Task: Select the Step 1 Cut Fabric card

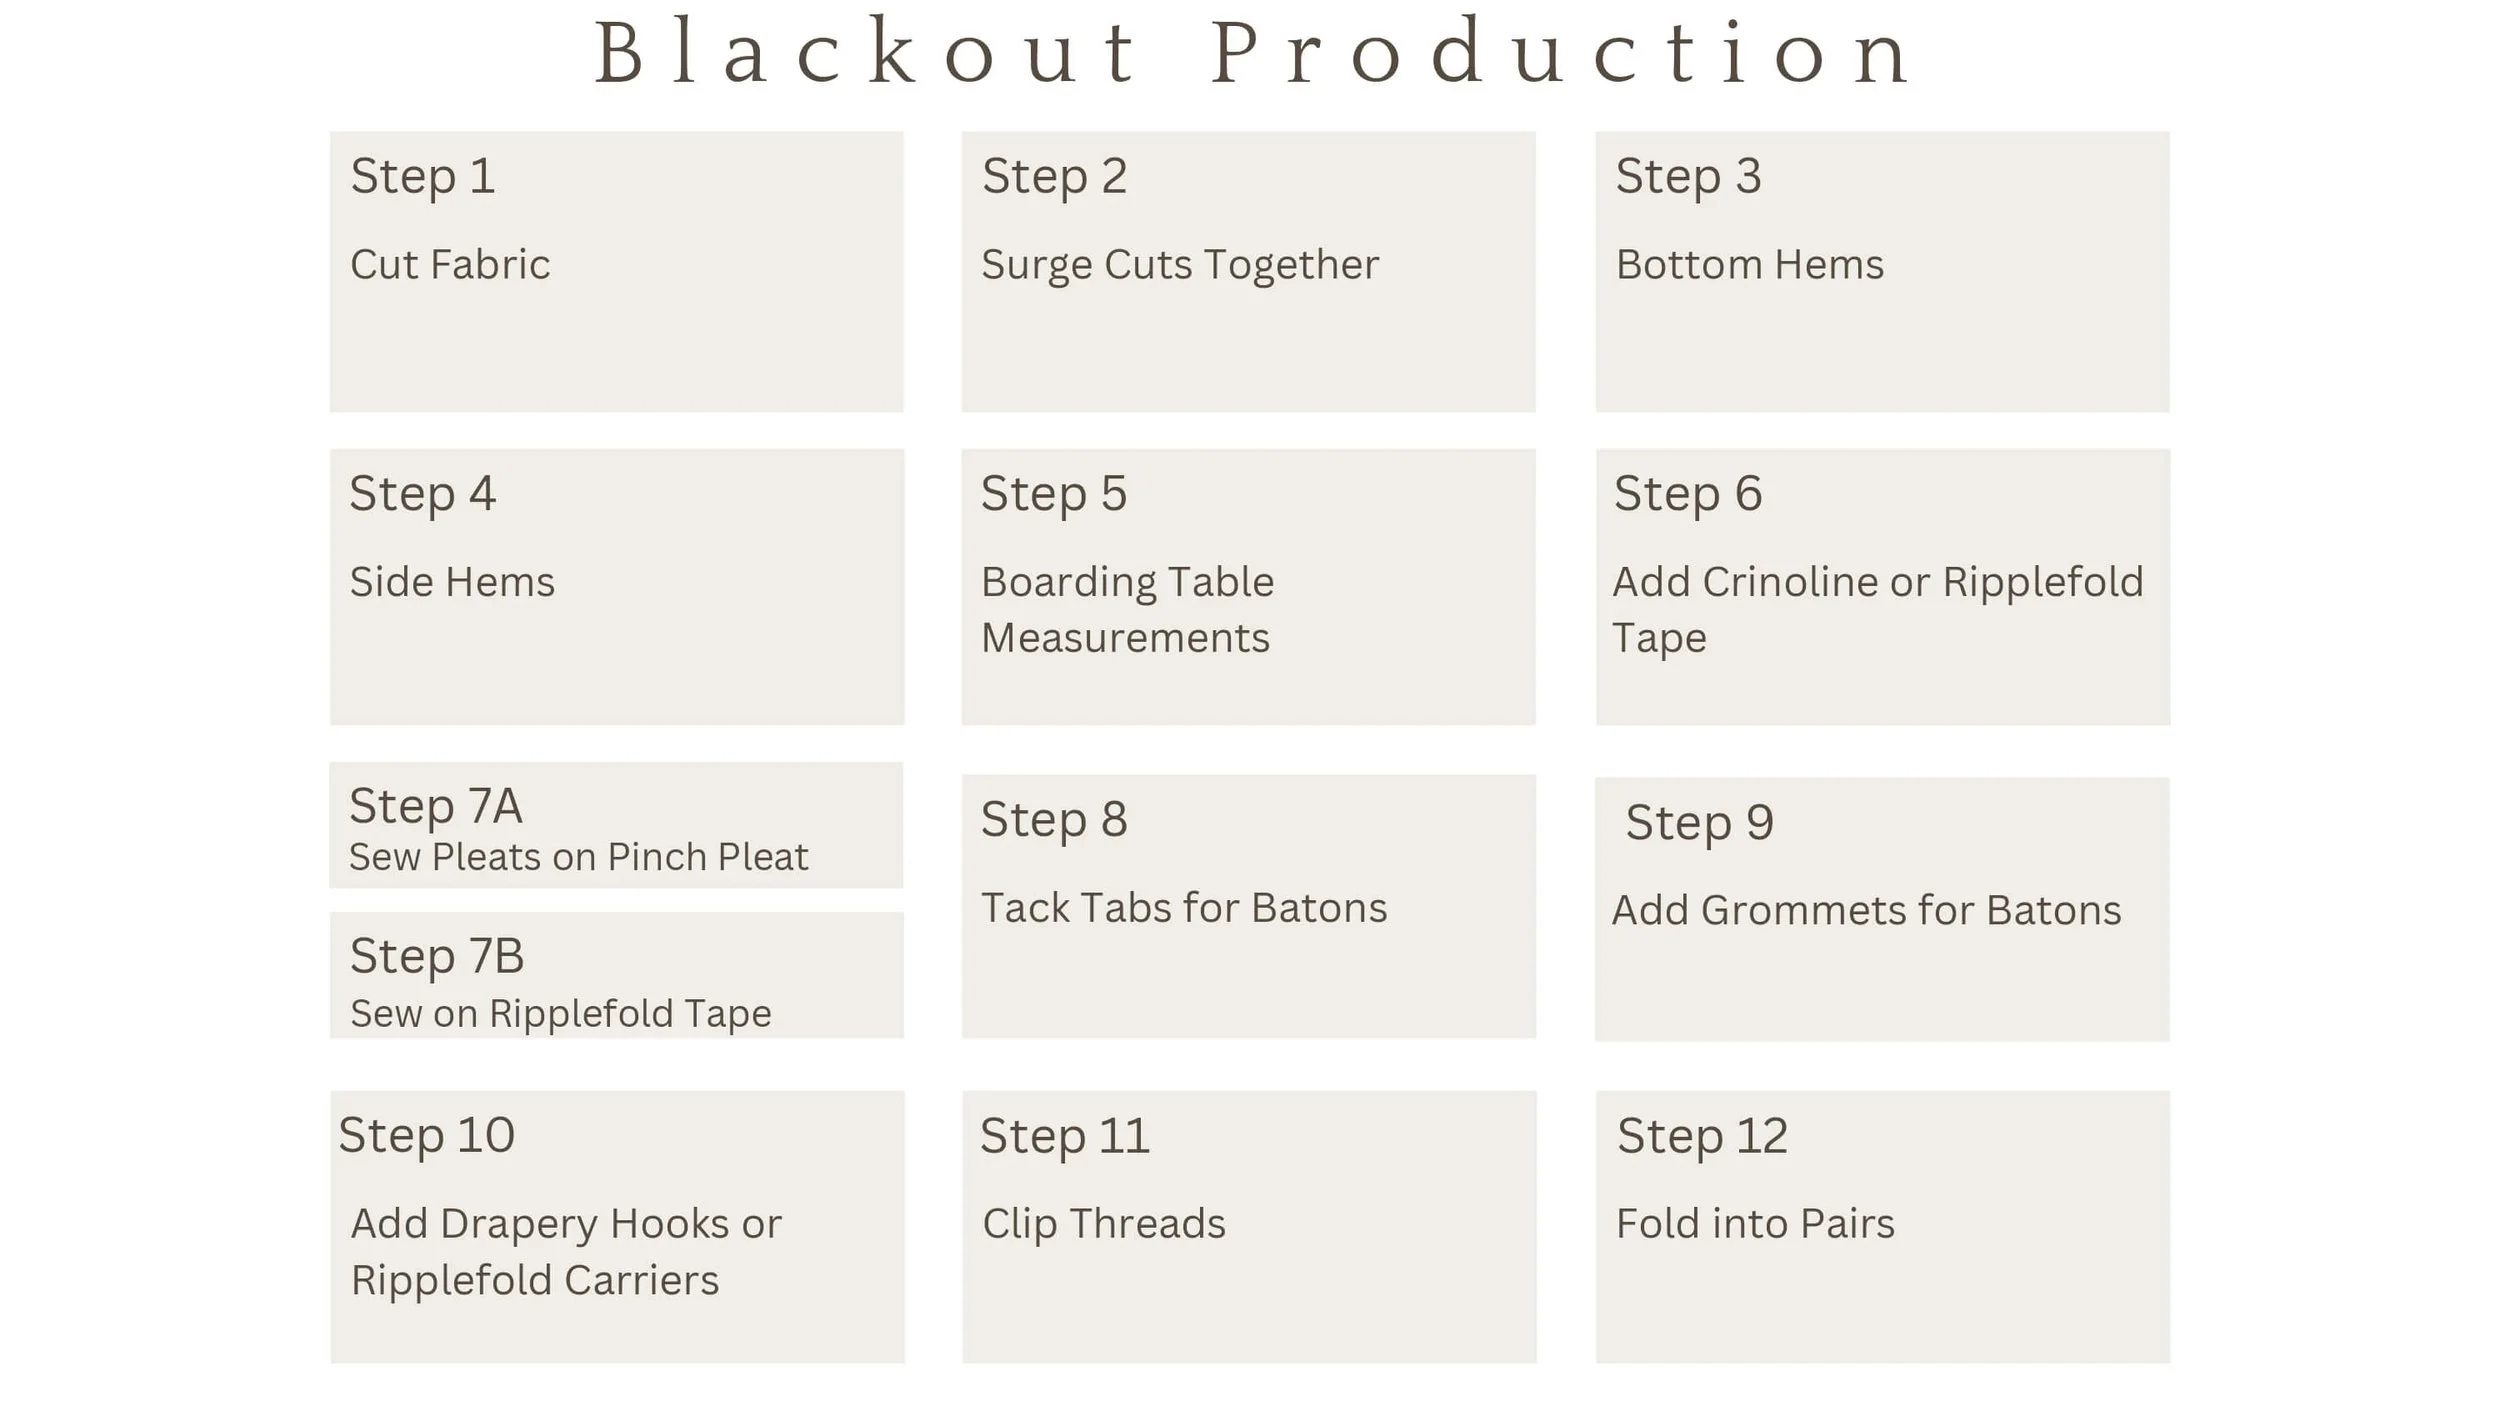Action: tap(617, 272)
